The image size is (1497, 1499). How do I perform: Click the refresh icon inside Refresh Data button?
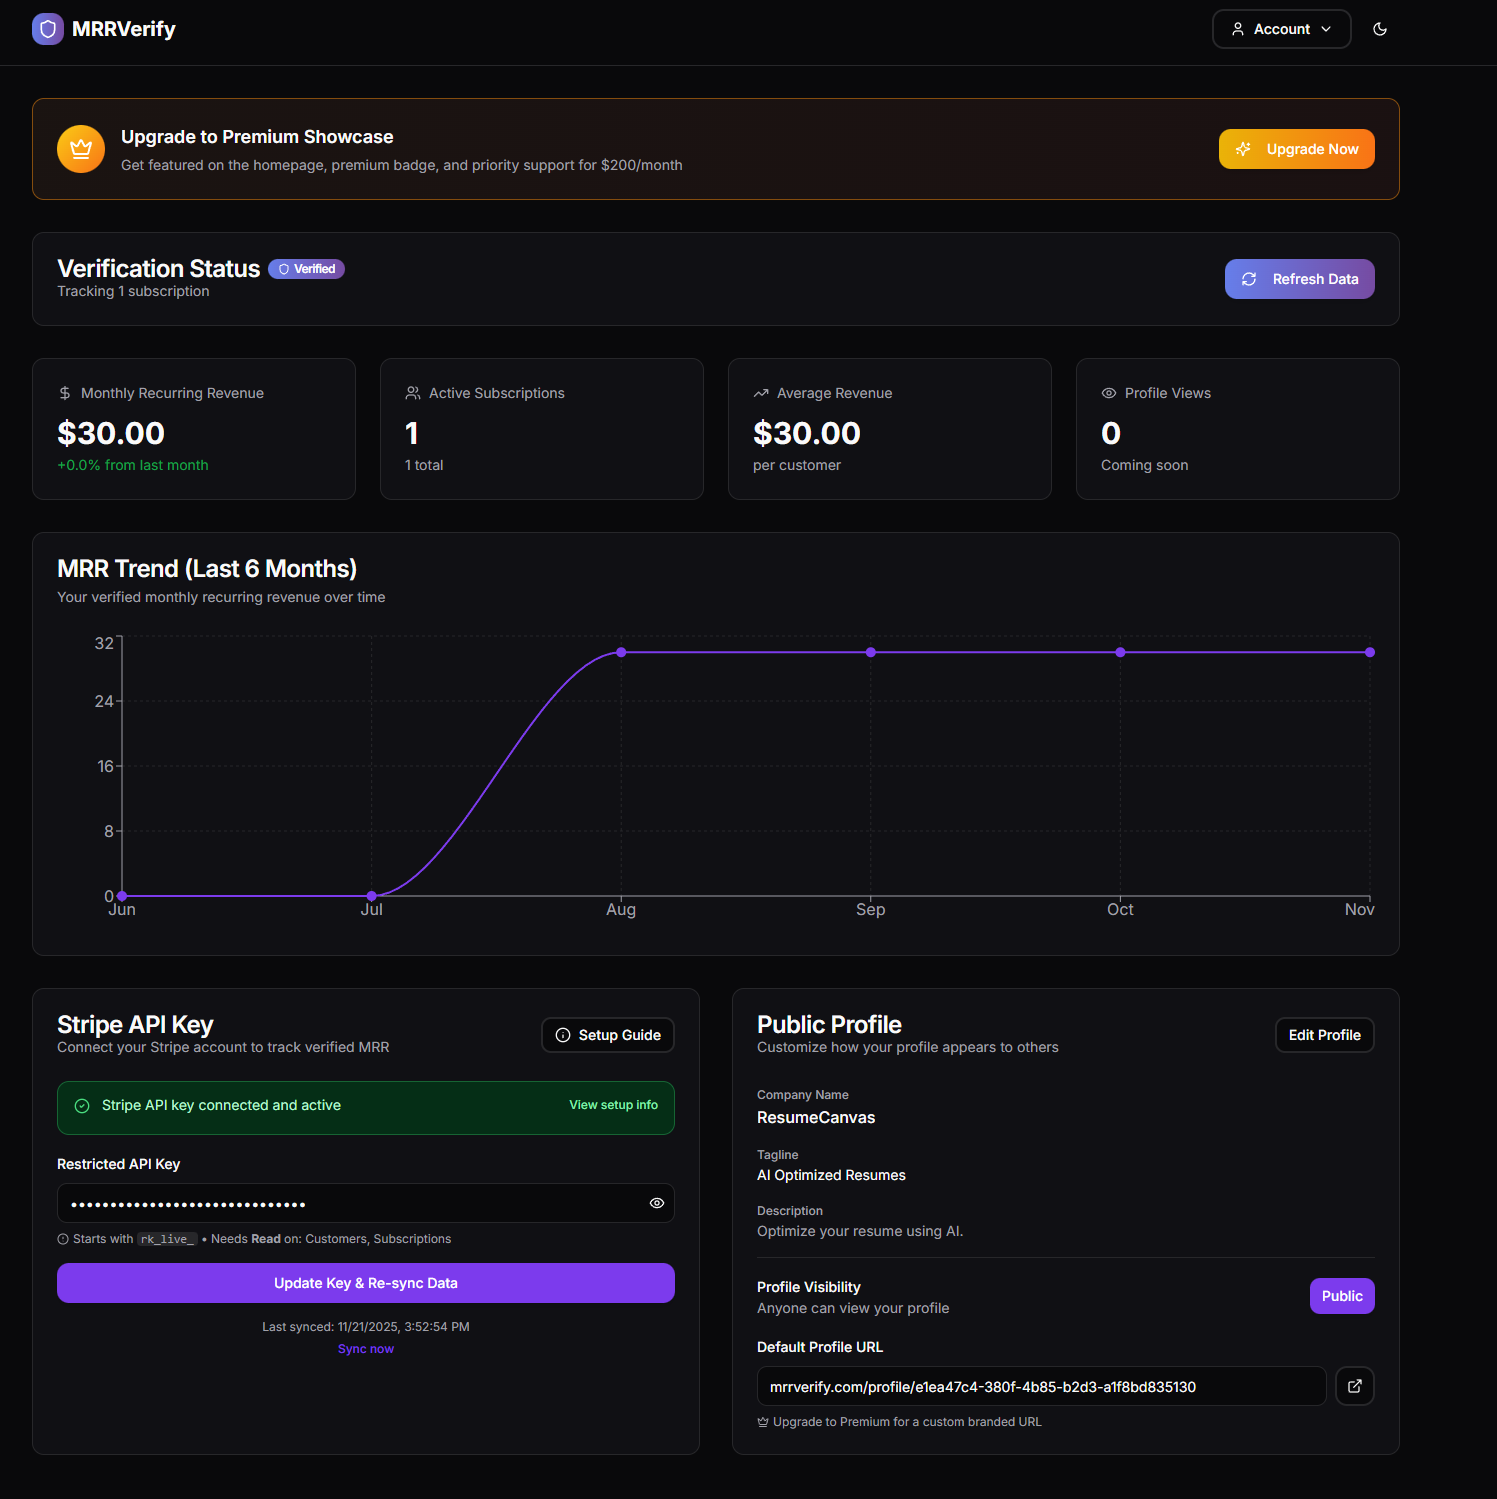coord(1249,279)
